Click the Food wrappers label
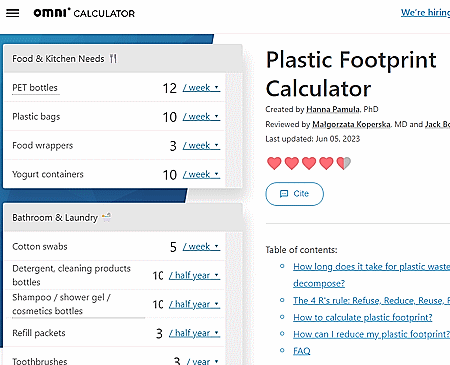Image resolution: width=450 pixels, height=365 pixels. [43, 146]
